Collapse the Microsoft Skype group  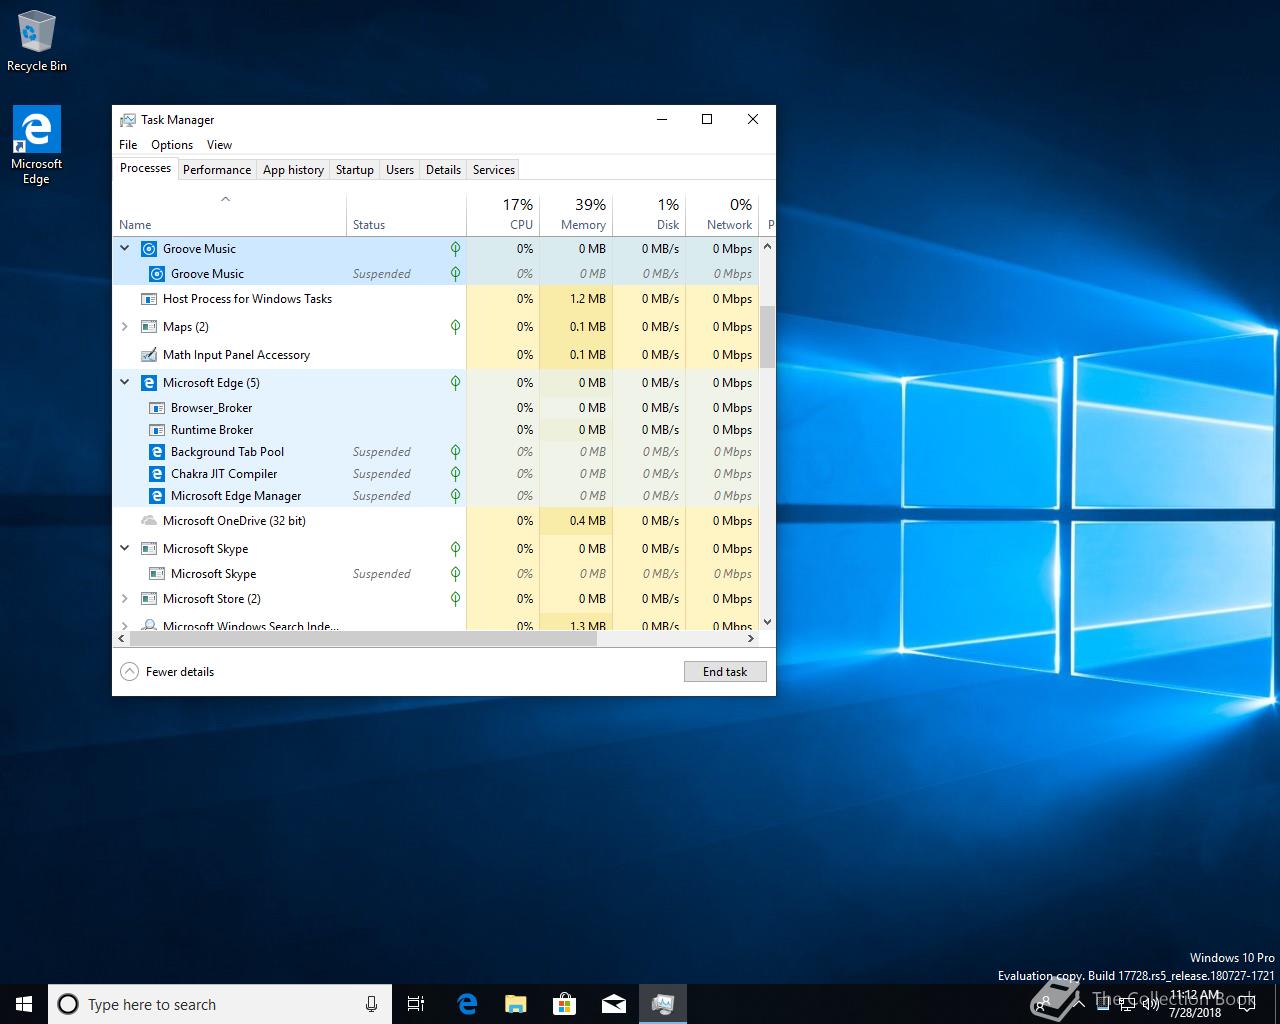click(125, 549)
